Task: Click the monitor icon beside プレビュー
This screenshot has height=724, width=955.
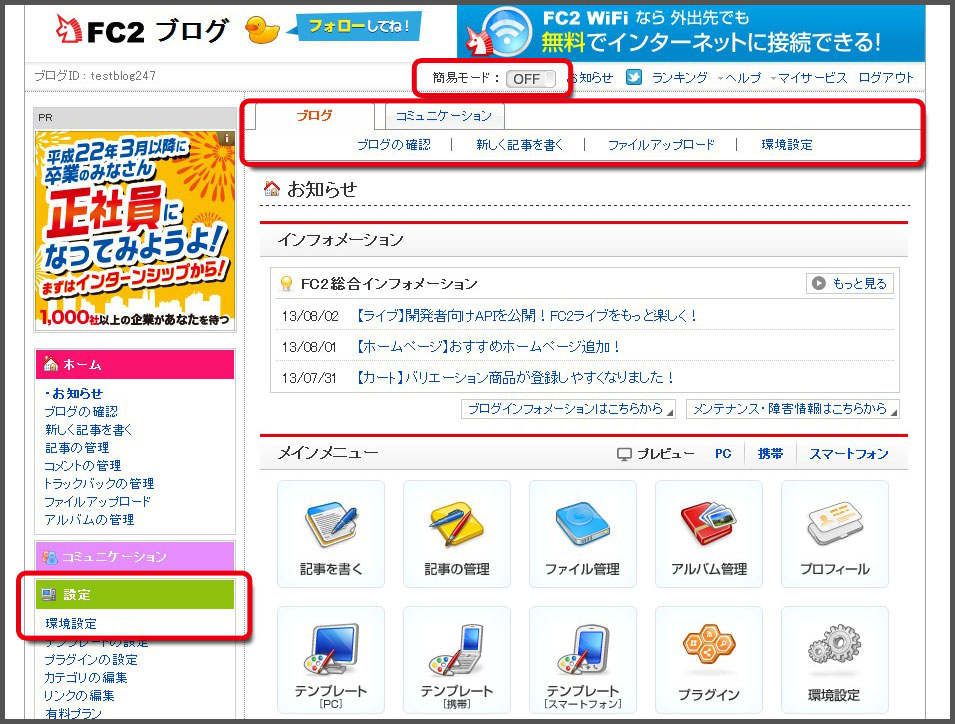Action: [x=624, y=454]
